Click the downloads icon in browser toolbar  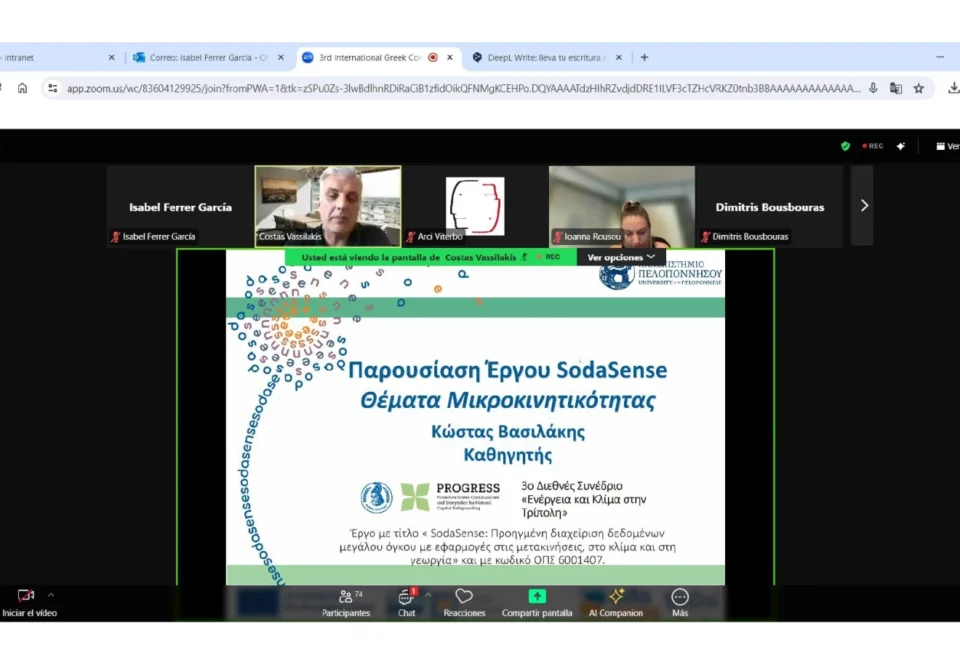(953, 88)
